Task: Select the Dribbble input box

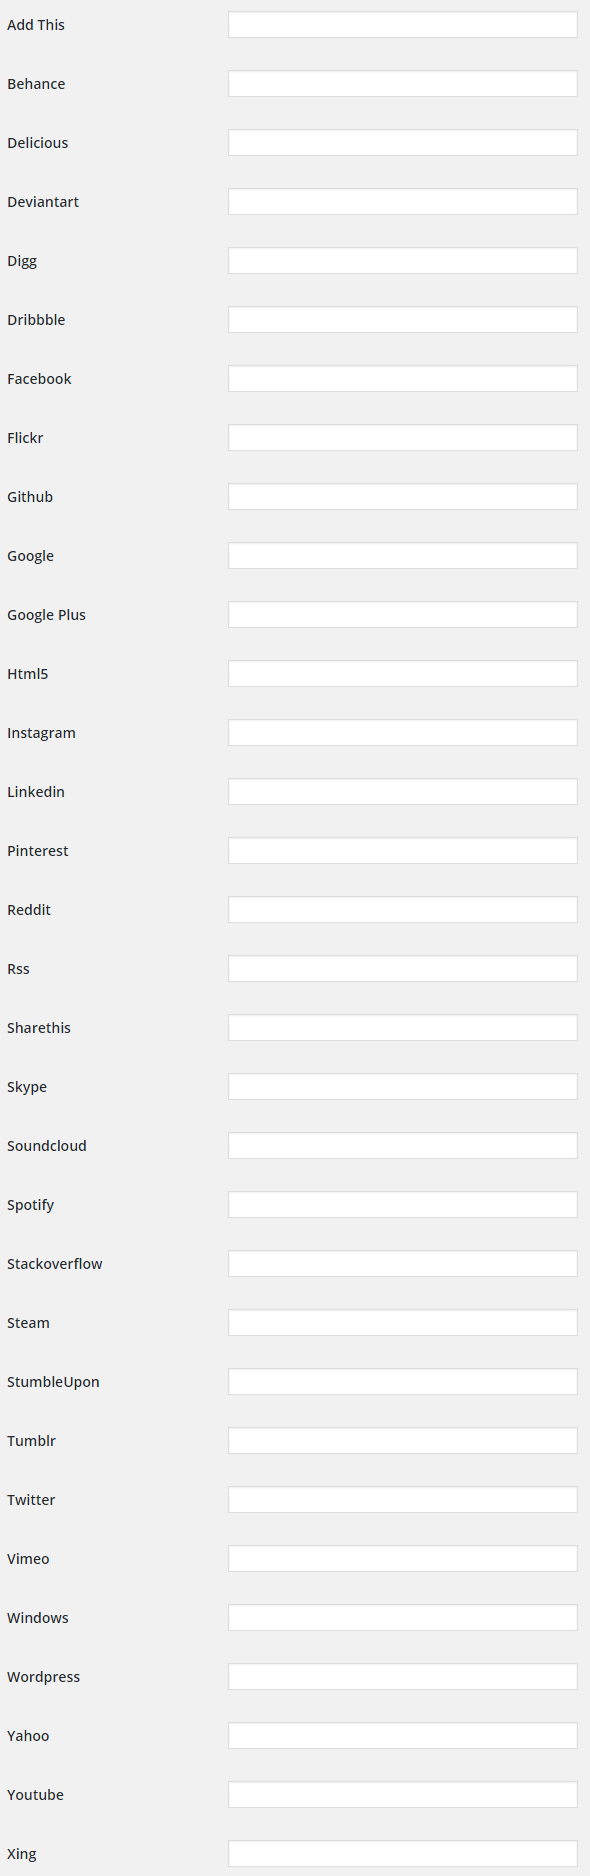Action: (x=402, y=318)
